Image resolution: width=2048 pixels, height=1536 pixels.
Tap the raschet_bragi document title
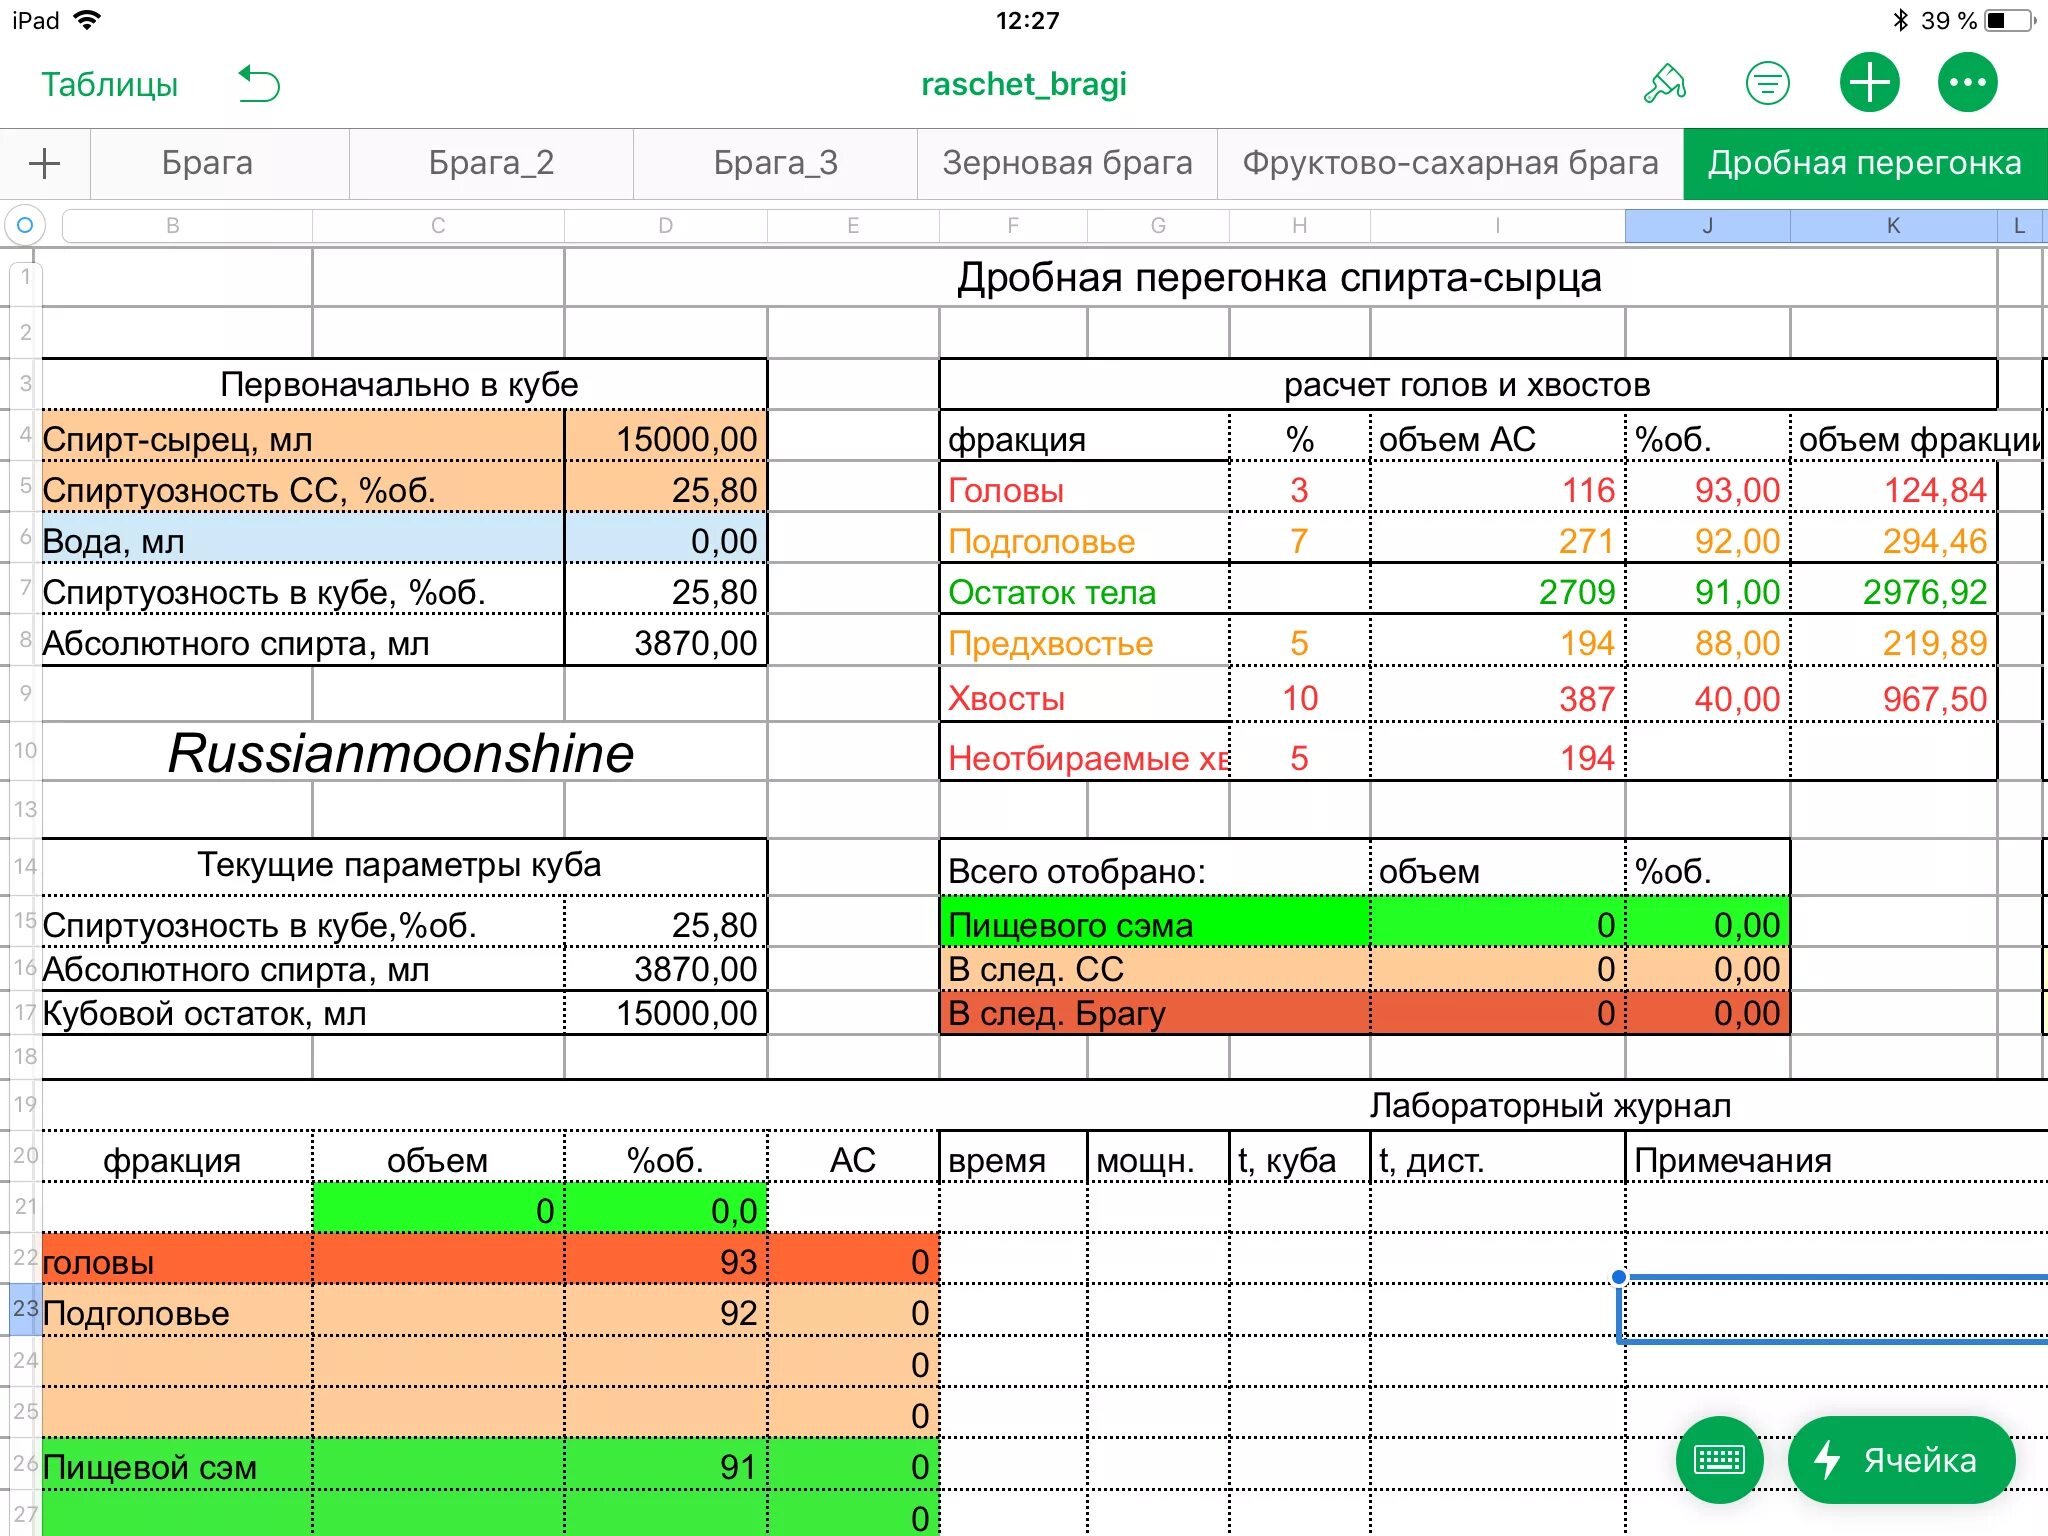[1024, 84]
